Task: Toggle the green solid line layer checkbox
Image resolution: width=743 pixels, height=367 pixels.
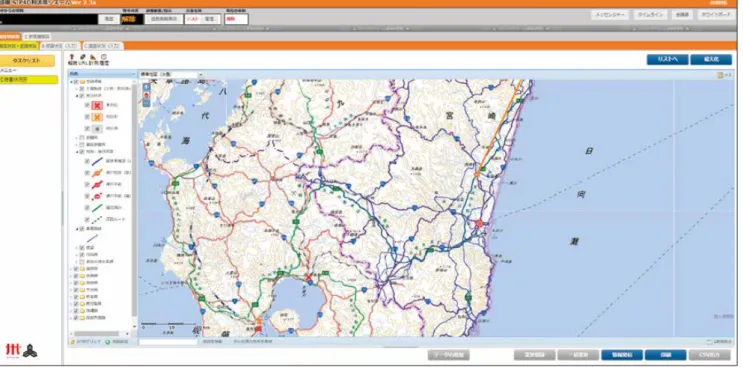Action: (x=87, y=208)
